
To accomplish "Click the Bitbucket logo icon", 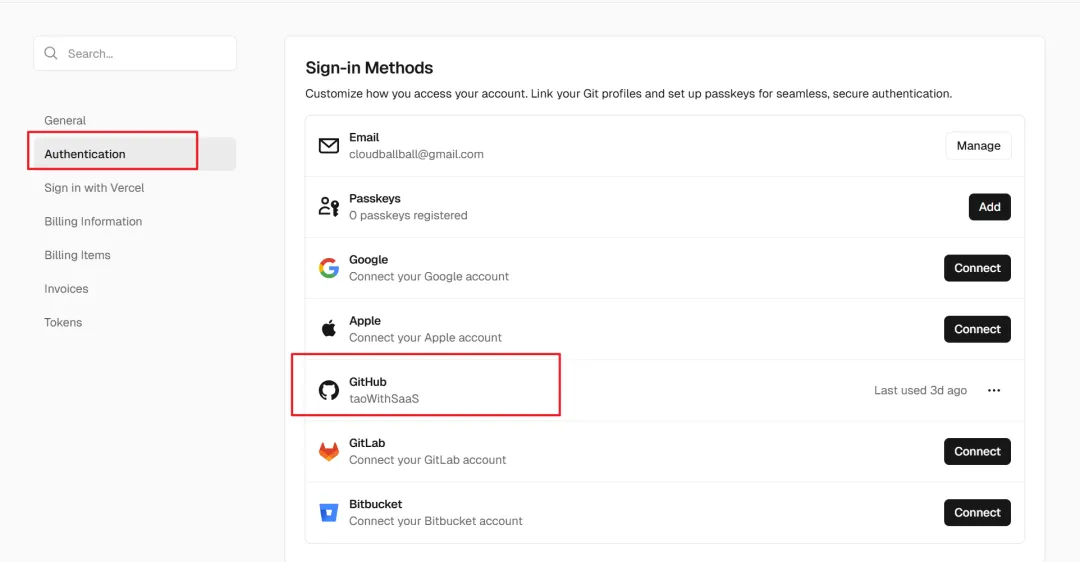I will pos(329,512).
